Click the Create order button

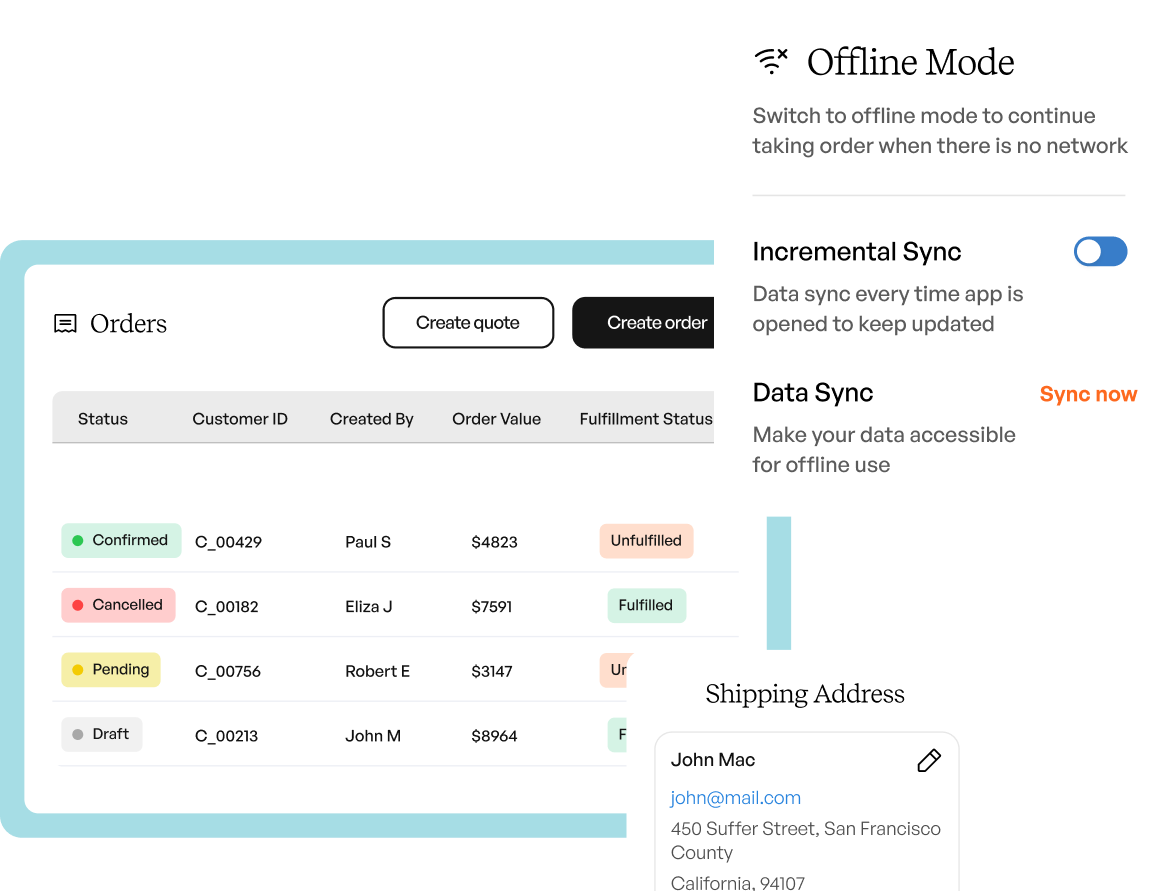(657, 322)
